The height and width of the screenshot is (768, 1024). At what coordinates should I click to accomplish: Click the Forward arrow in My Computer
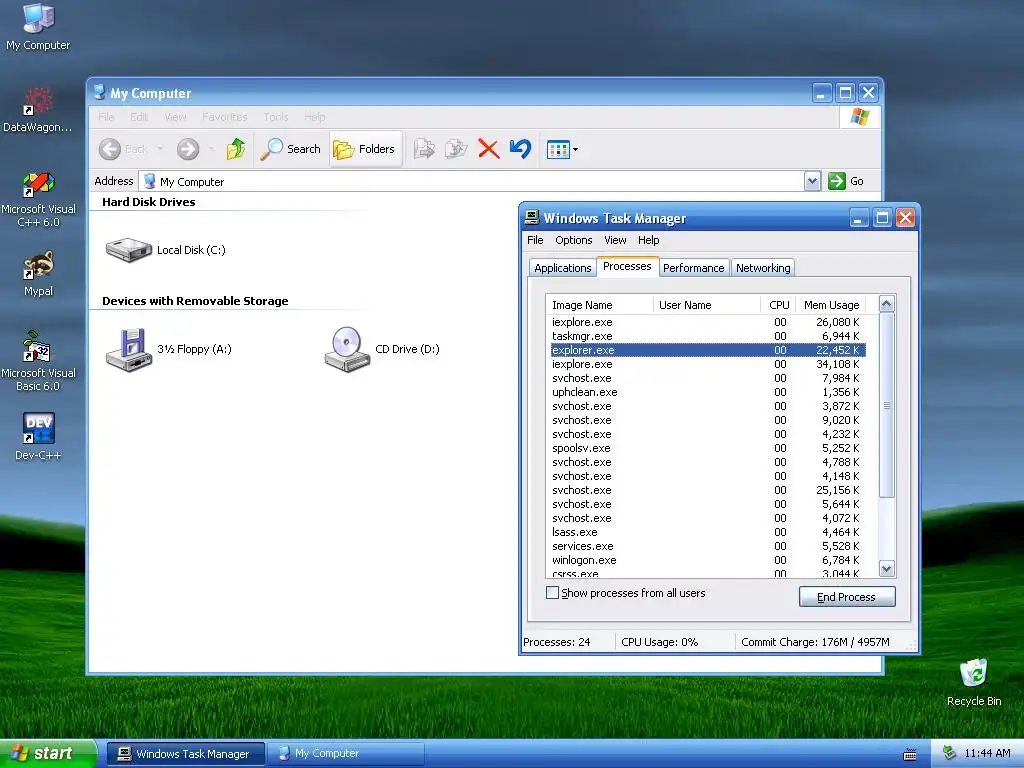(x=187, y=149)
